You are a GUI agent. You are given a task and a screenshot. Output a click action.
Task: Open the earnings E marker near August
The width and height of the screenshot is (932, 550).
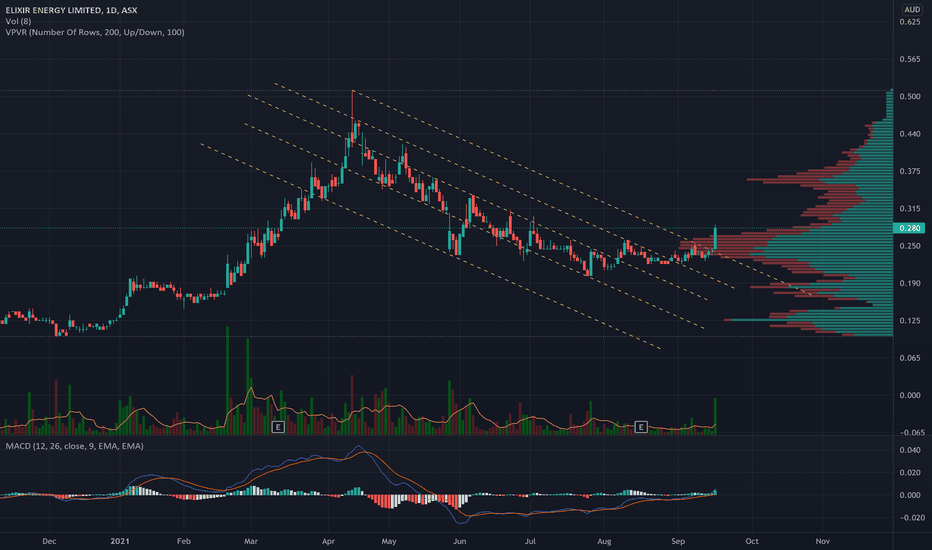(x=641, y=427)
